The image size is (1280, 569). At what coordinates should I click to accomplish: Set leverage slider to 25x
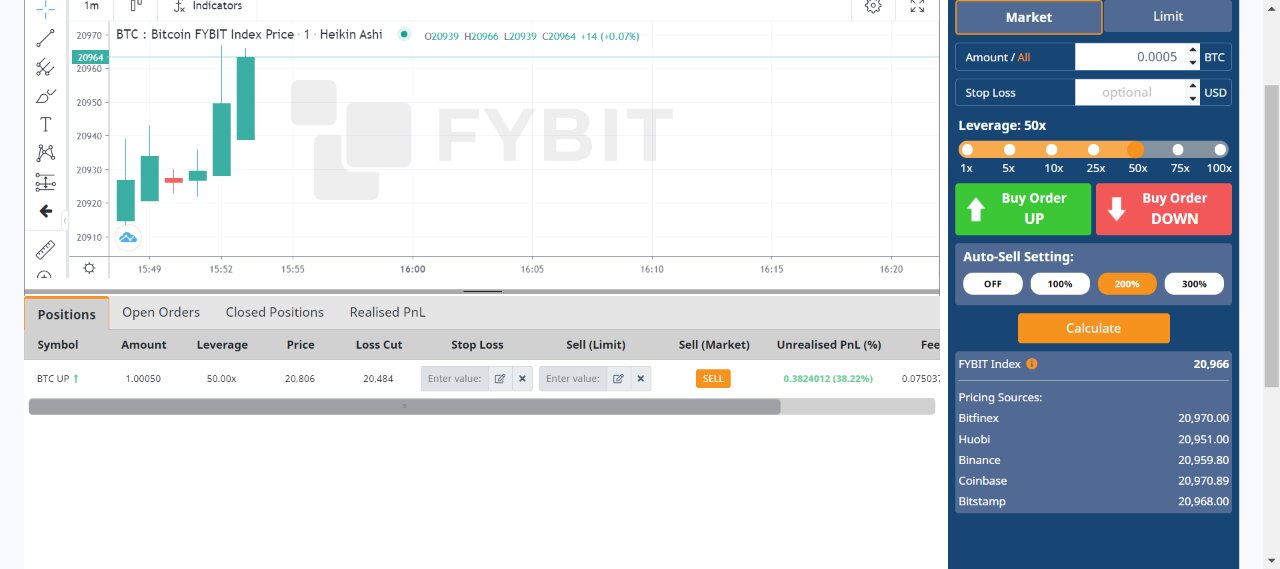(x=1095, y=149)
